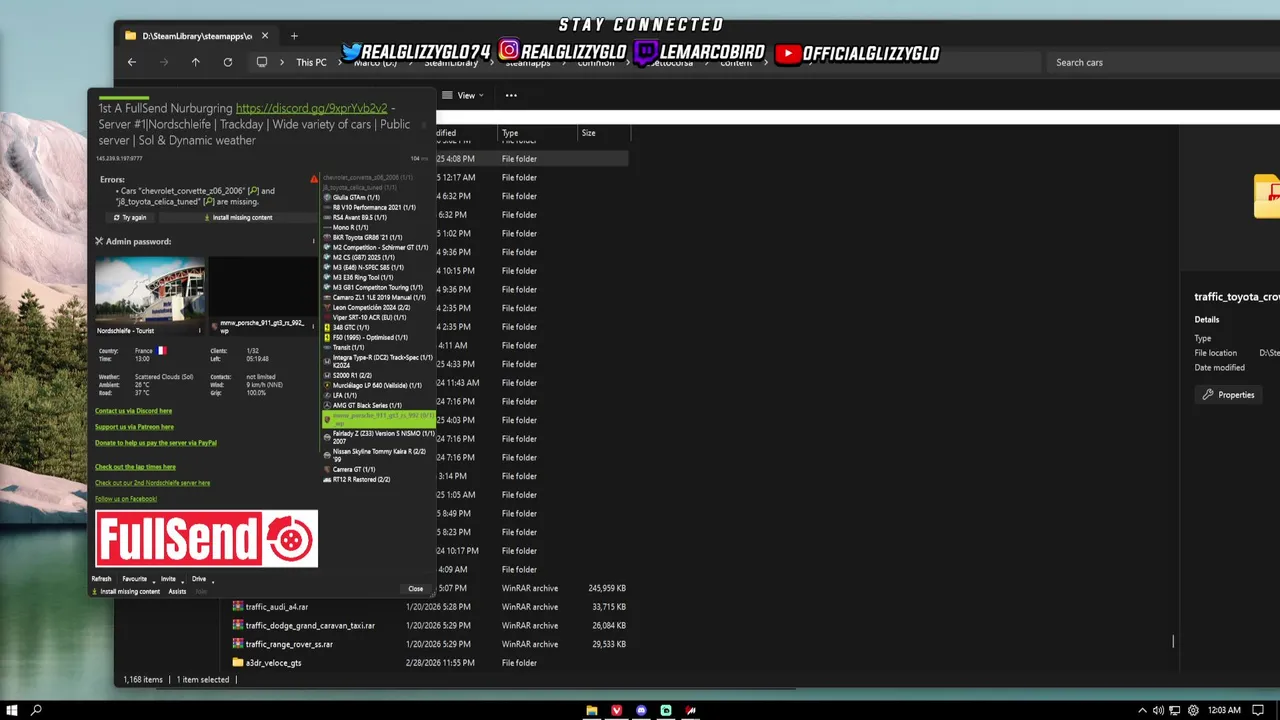The image size is (1280, 720).
Task: Select highlighted mmw_porsche_911_gt3_rs_992 list entry
Action: click(x=378, y=419)
